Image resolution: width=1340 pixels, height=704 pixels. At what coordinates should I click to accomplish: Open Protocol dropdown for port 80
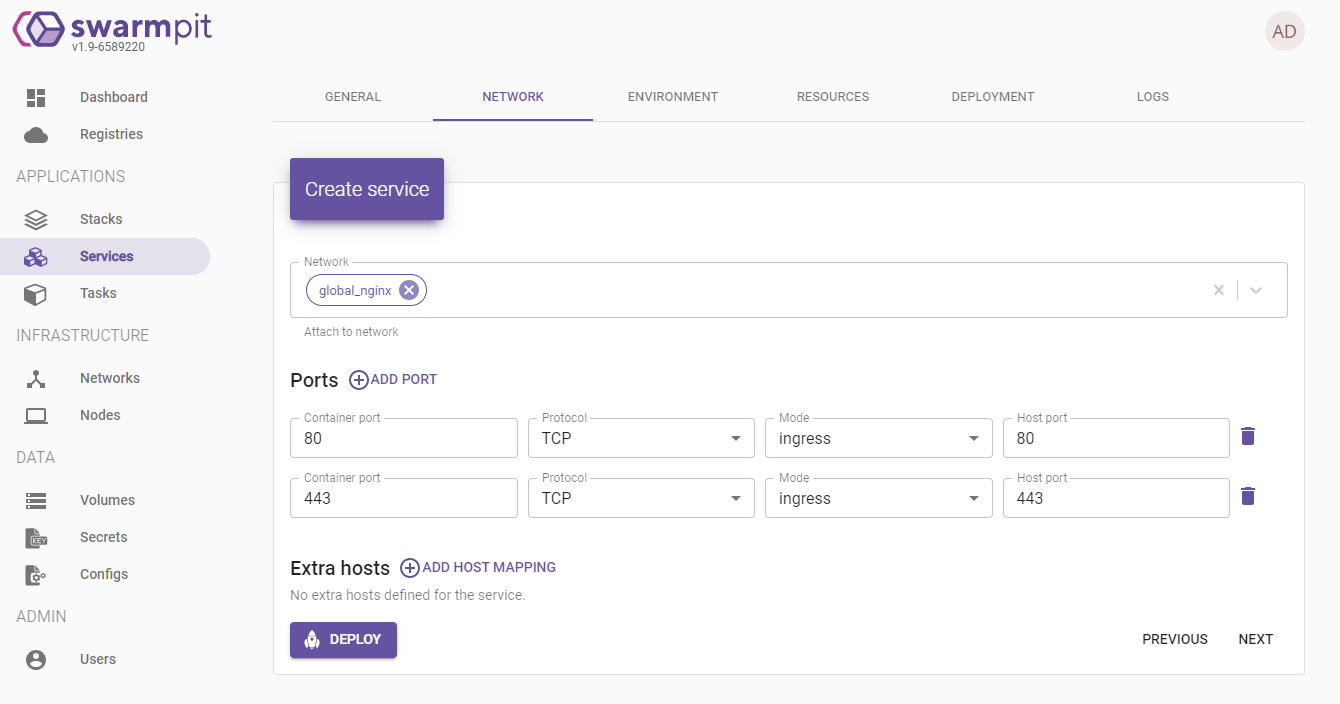coord(641,438)
